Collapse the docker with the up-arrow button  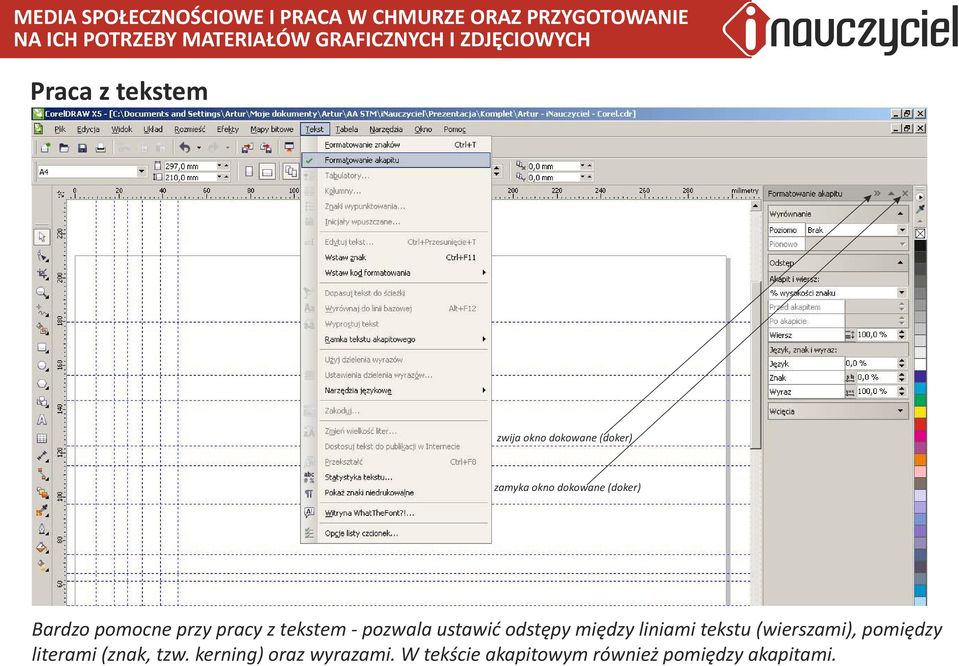point(891,193)
